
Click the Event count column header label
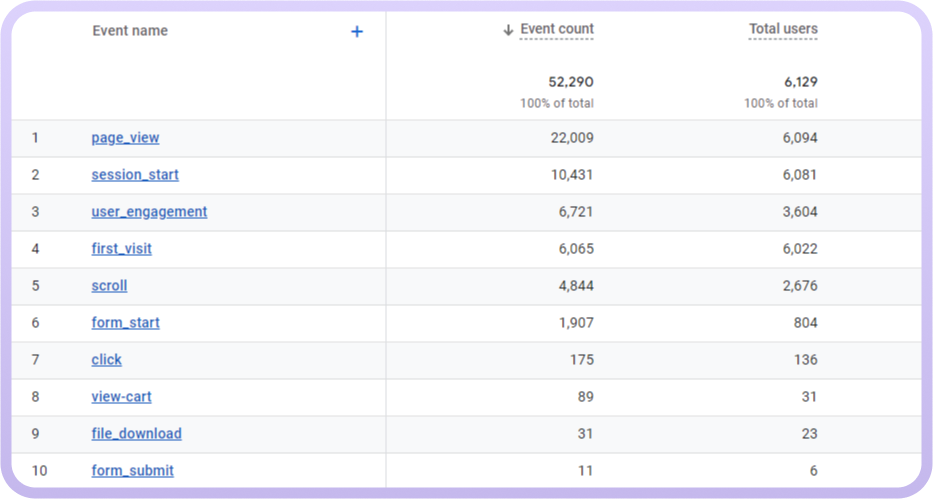coord(557,30)
